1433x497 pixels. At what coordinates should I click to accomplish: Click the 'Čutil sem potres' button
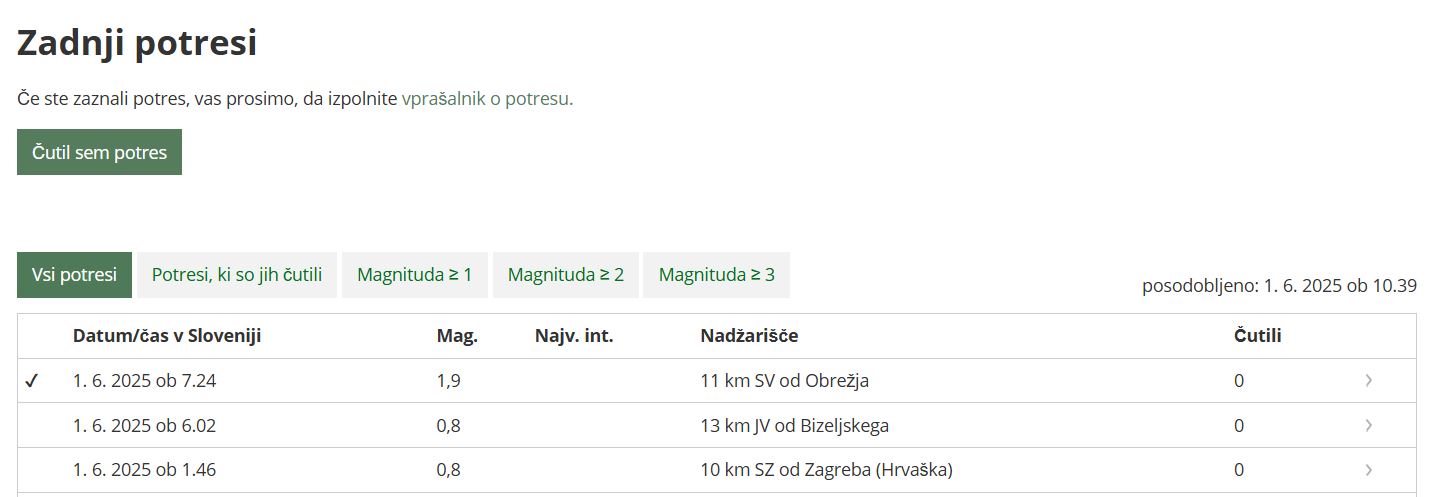(99, 152)
